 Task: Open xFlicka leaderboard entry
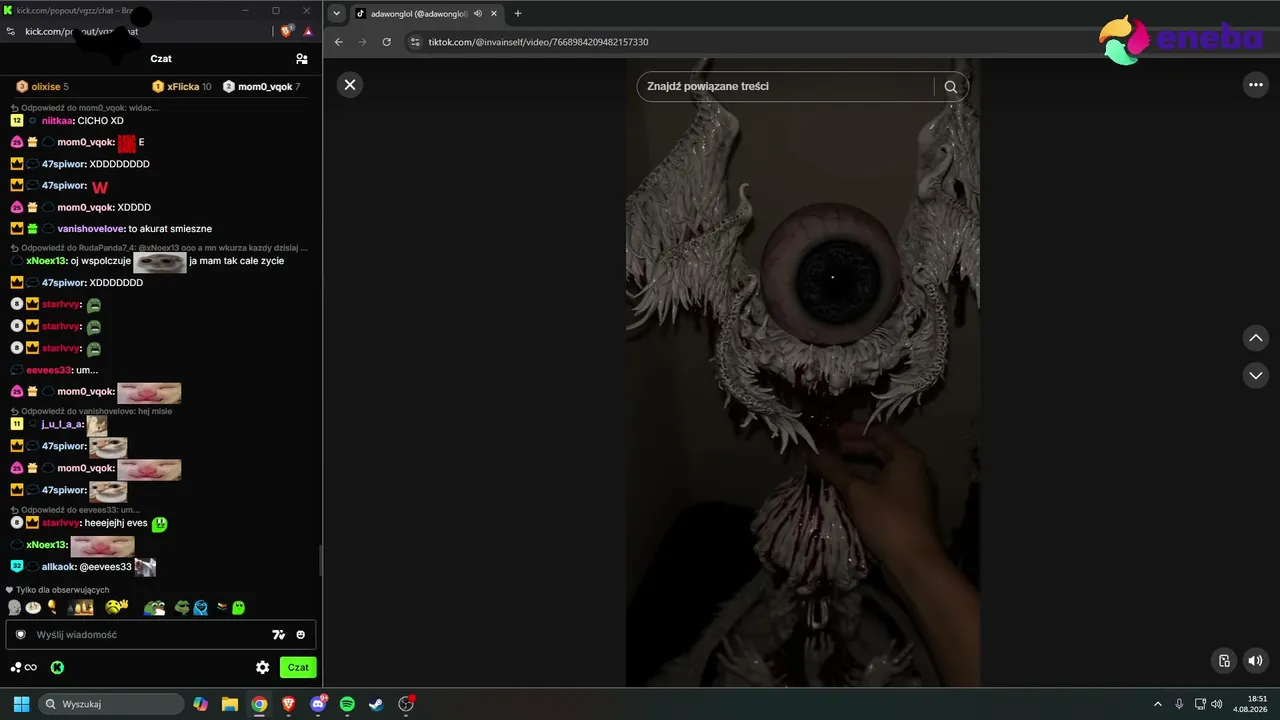(x=182, y=87)
